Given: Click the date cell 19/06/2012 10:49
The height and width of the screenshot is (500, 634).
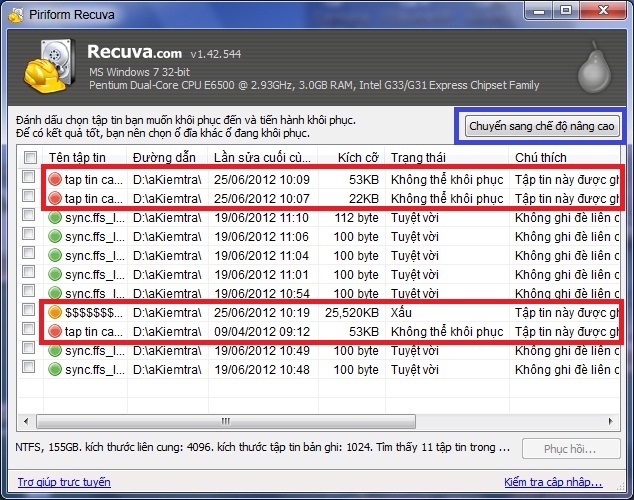Looking at the screenshot, I should (262, 350).
